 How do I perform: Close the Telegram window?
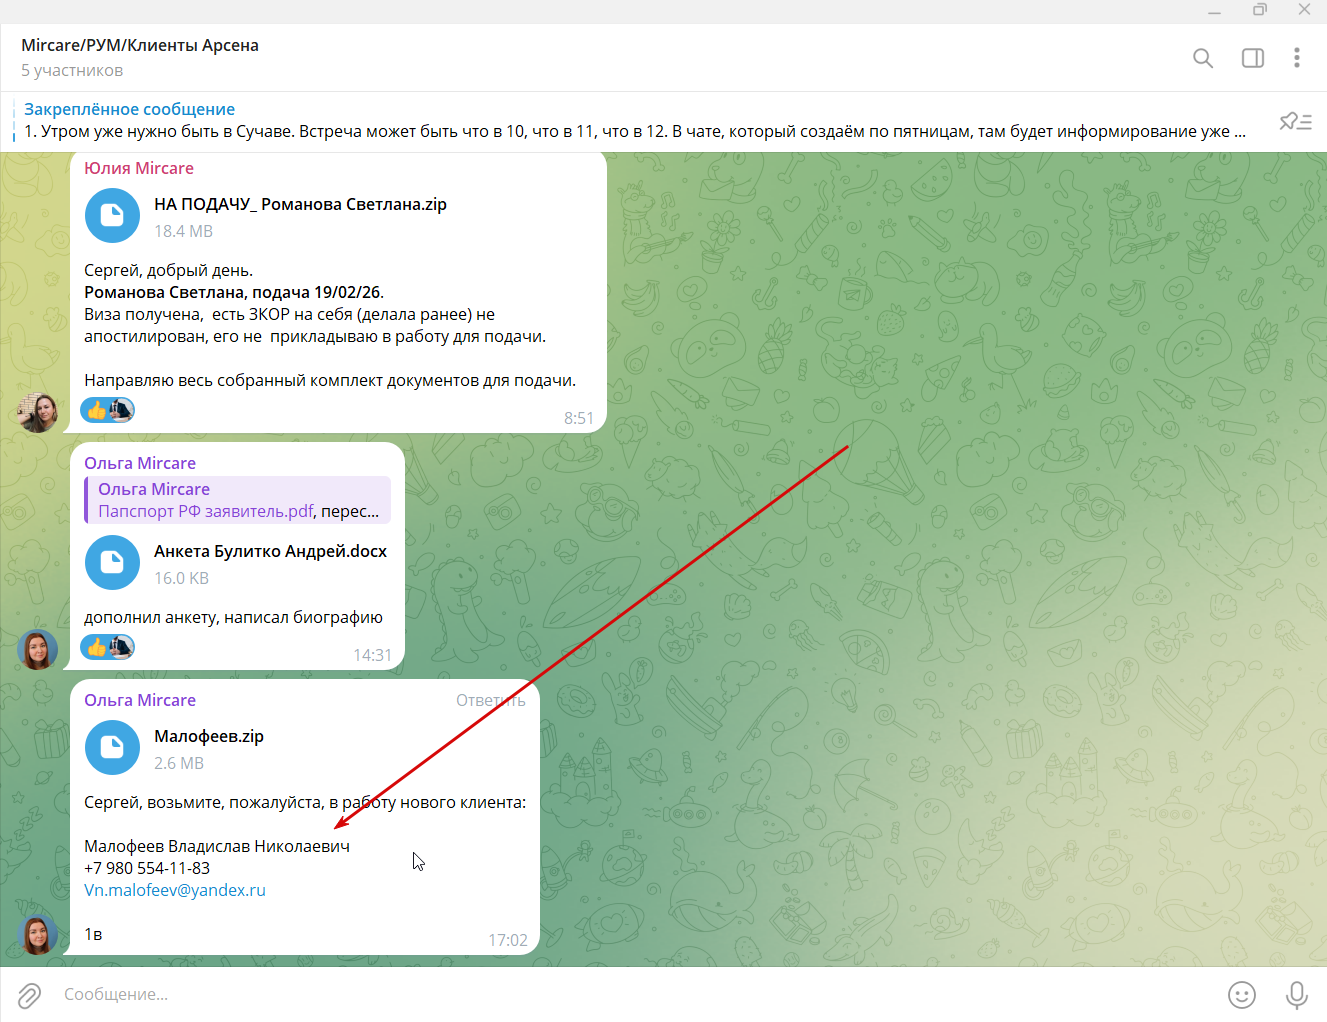(x=1304, y=11)
